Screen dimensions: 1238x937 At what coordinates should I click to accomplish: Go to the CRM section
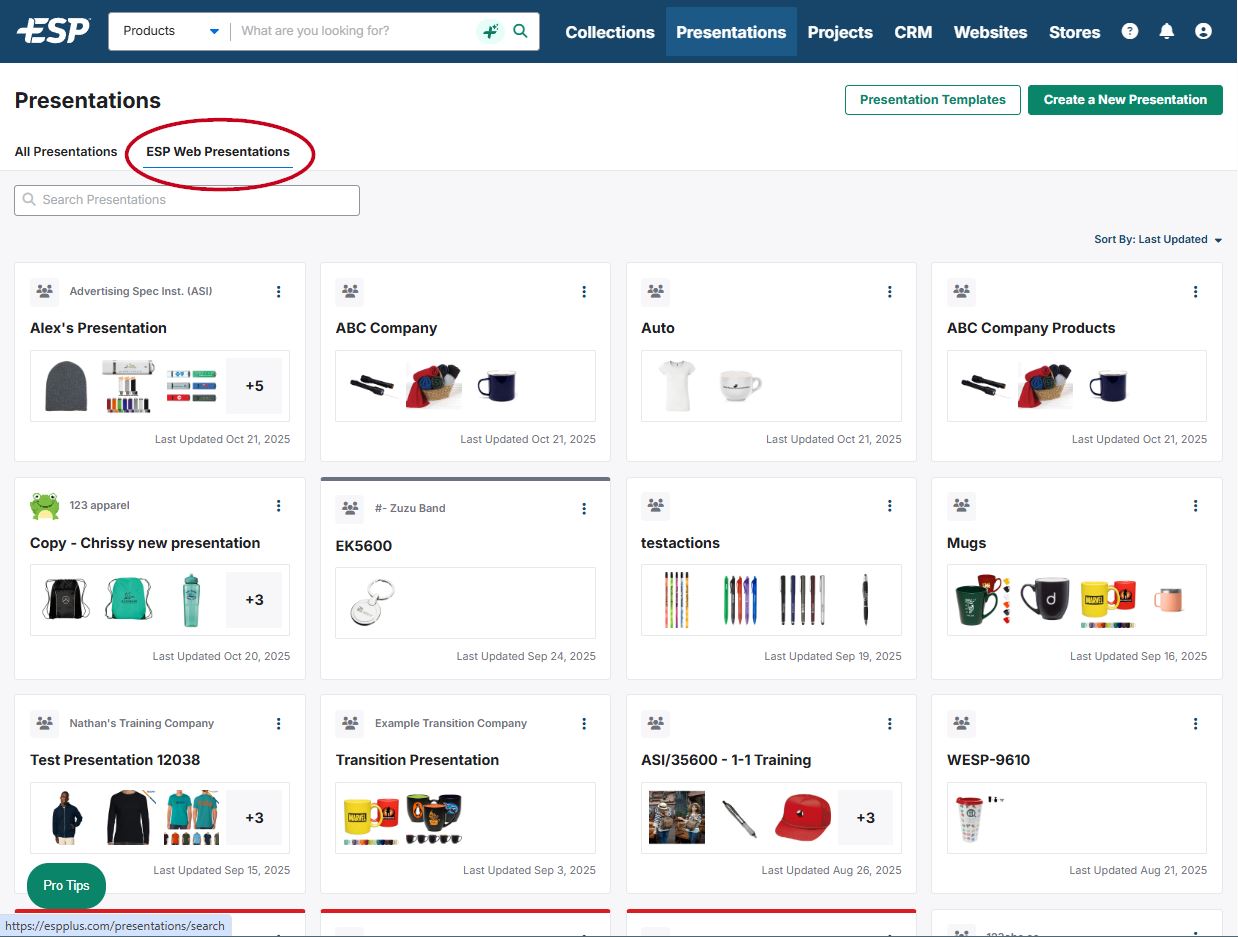click(913, 32)
